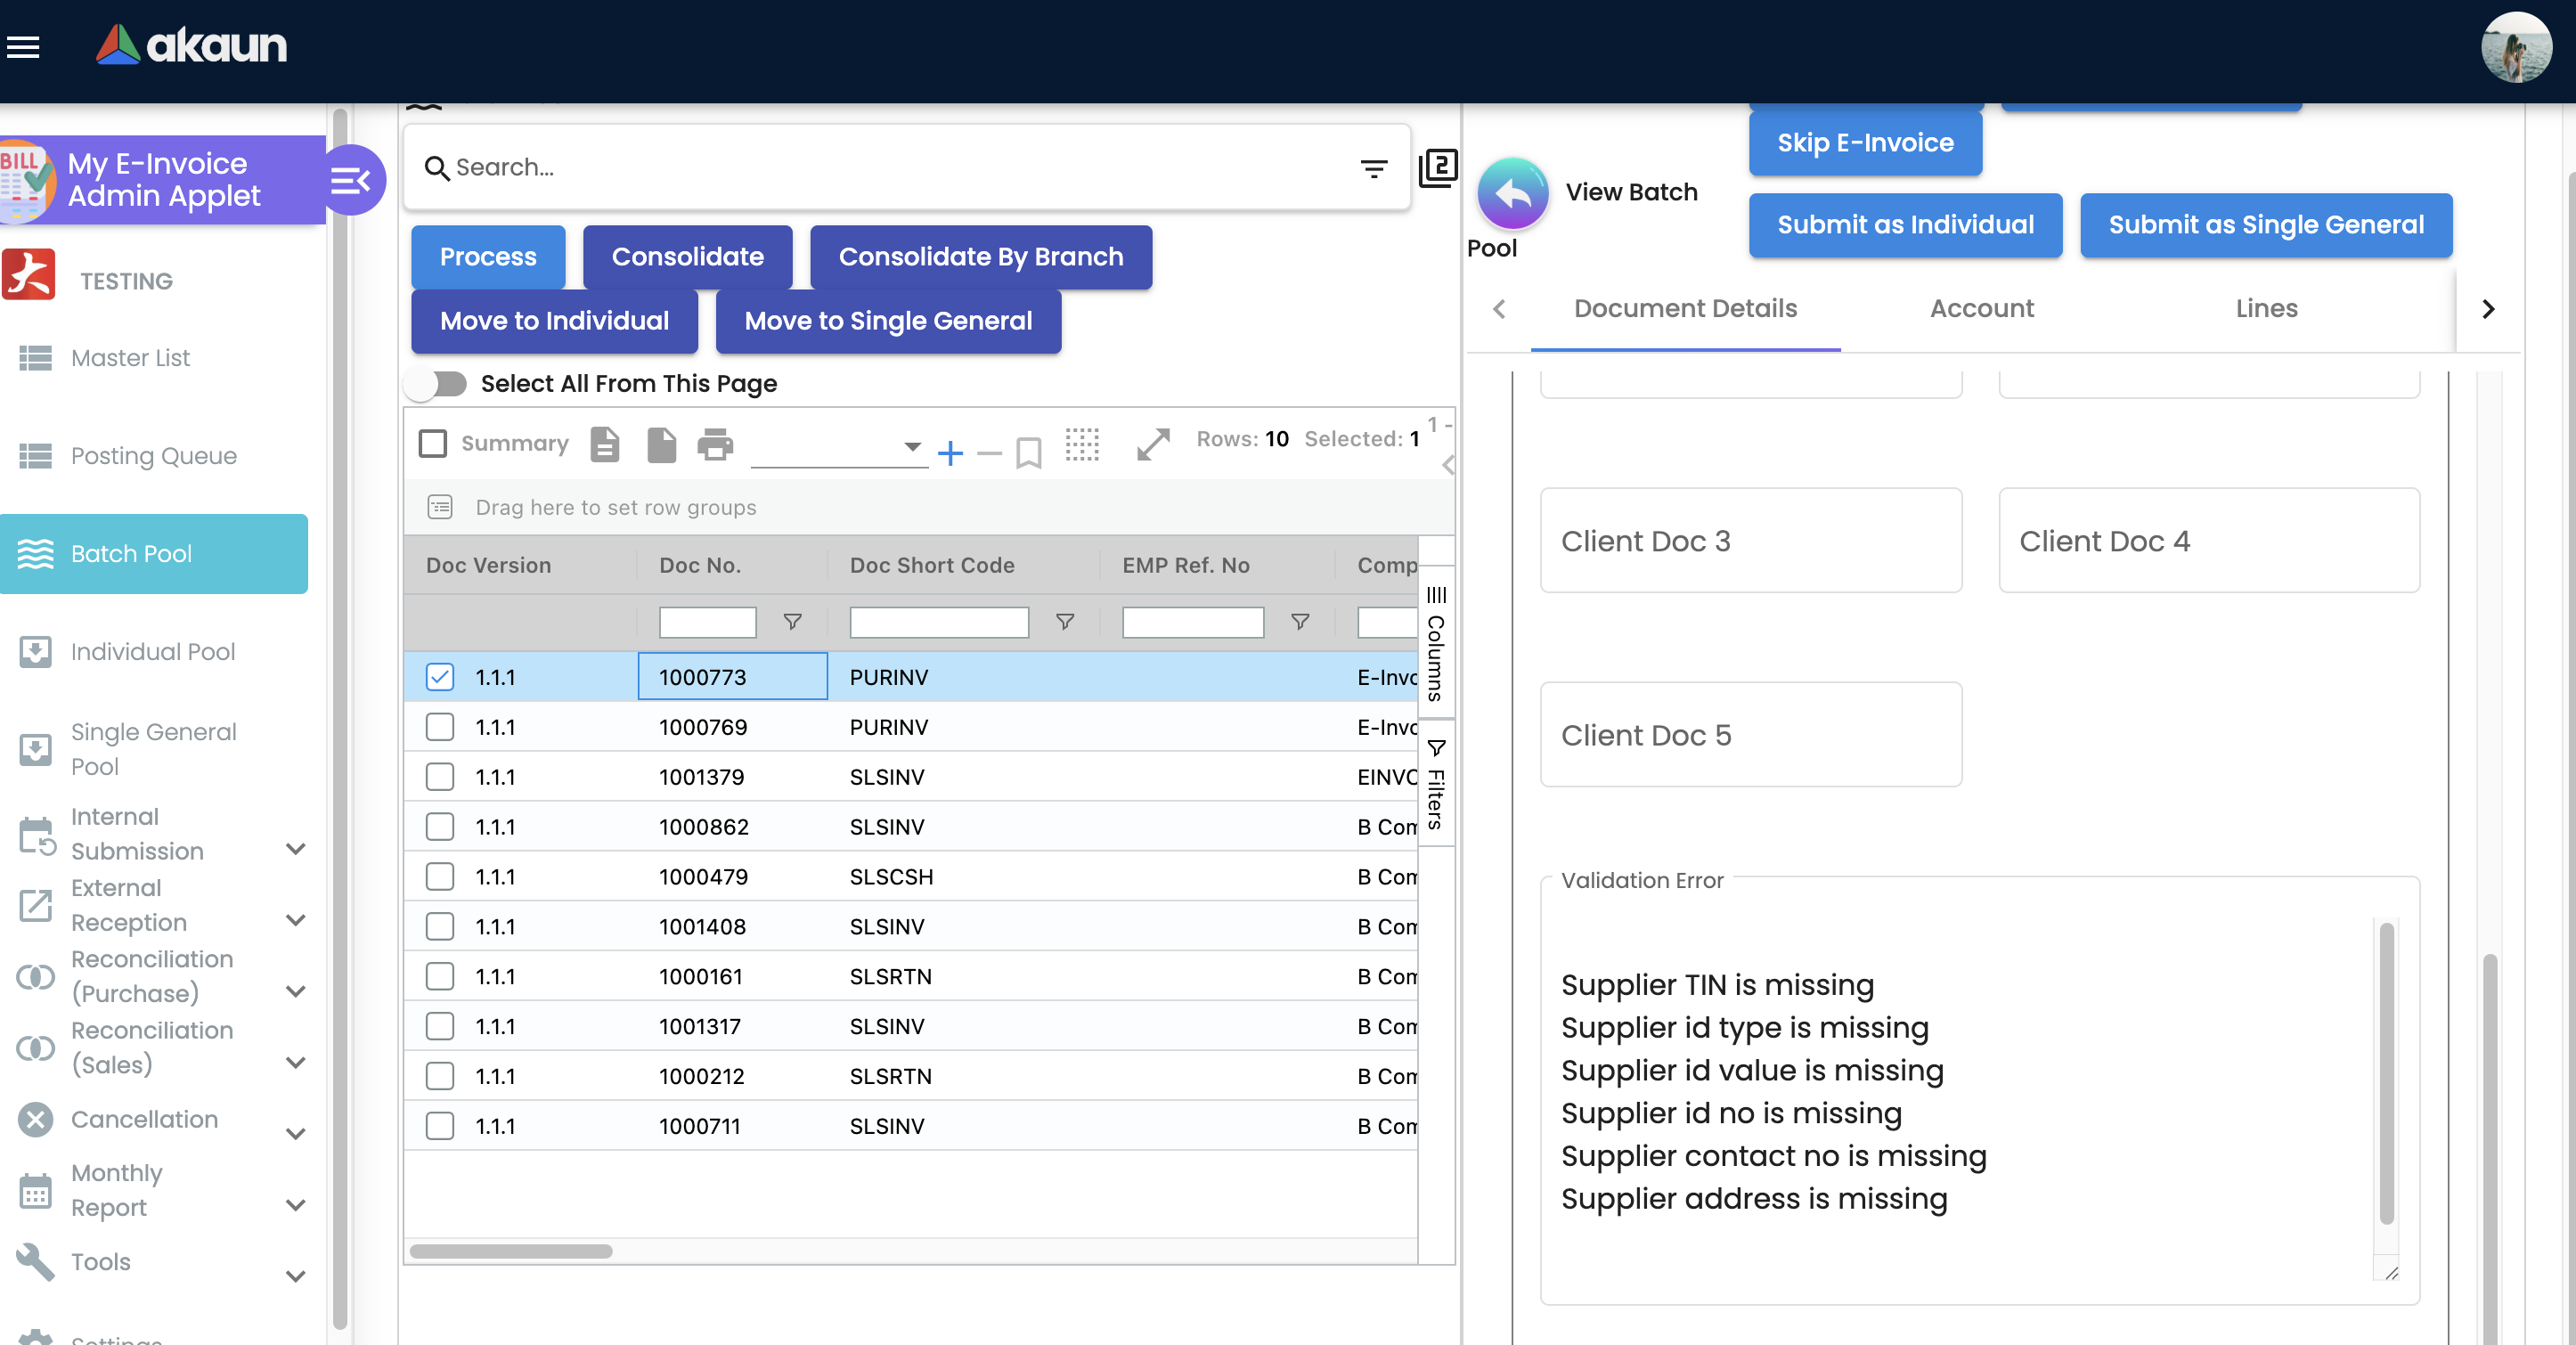Uncheck row with Doc No. 1000773

(x=439, y=677)
